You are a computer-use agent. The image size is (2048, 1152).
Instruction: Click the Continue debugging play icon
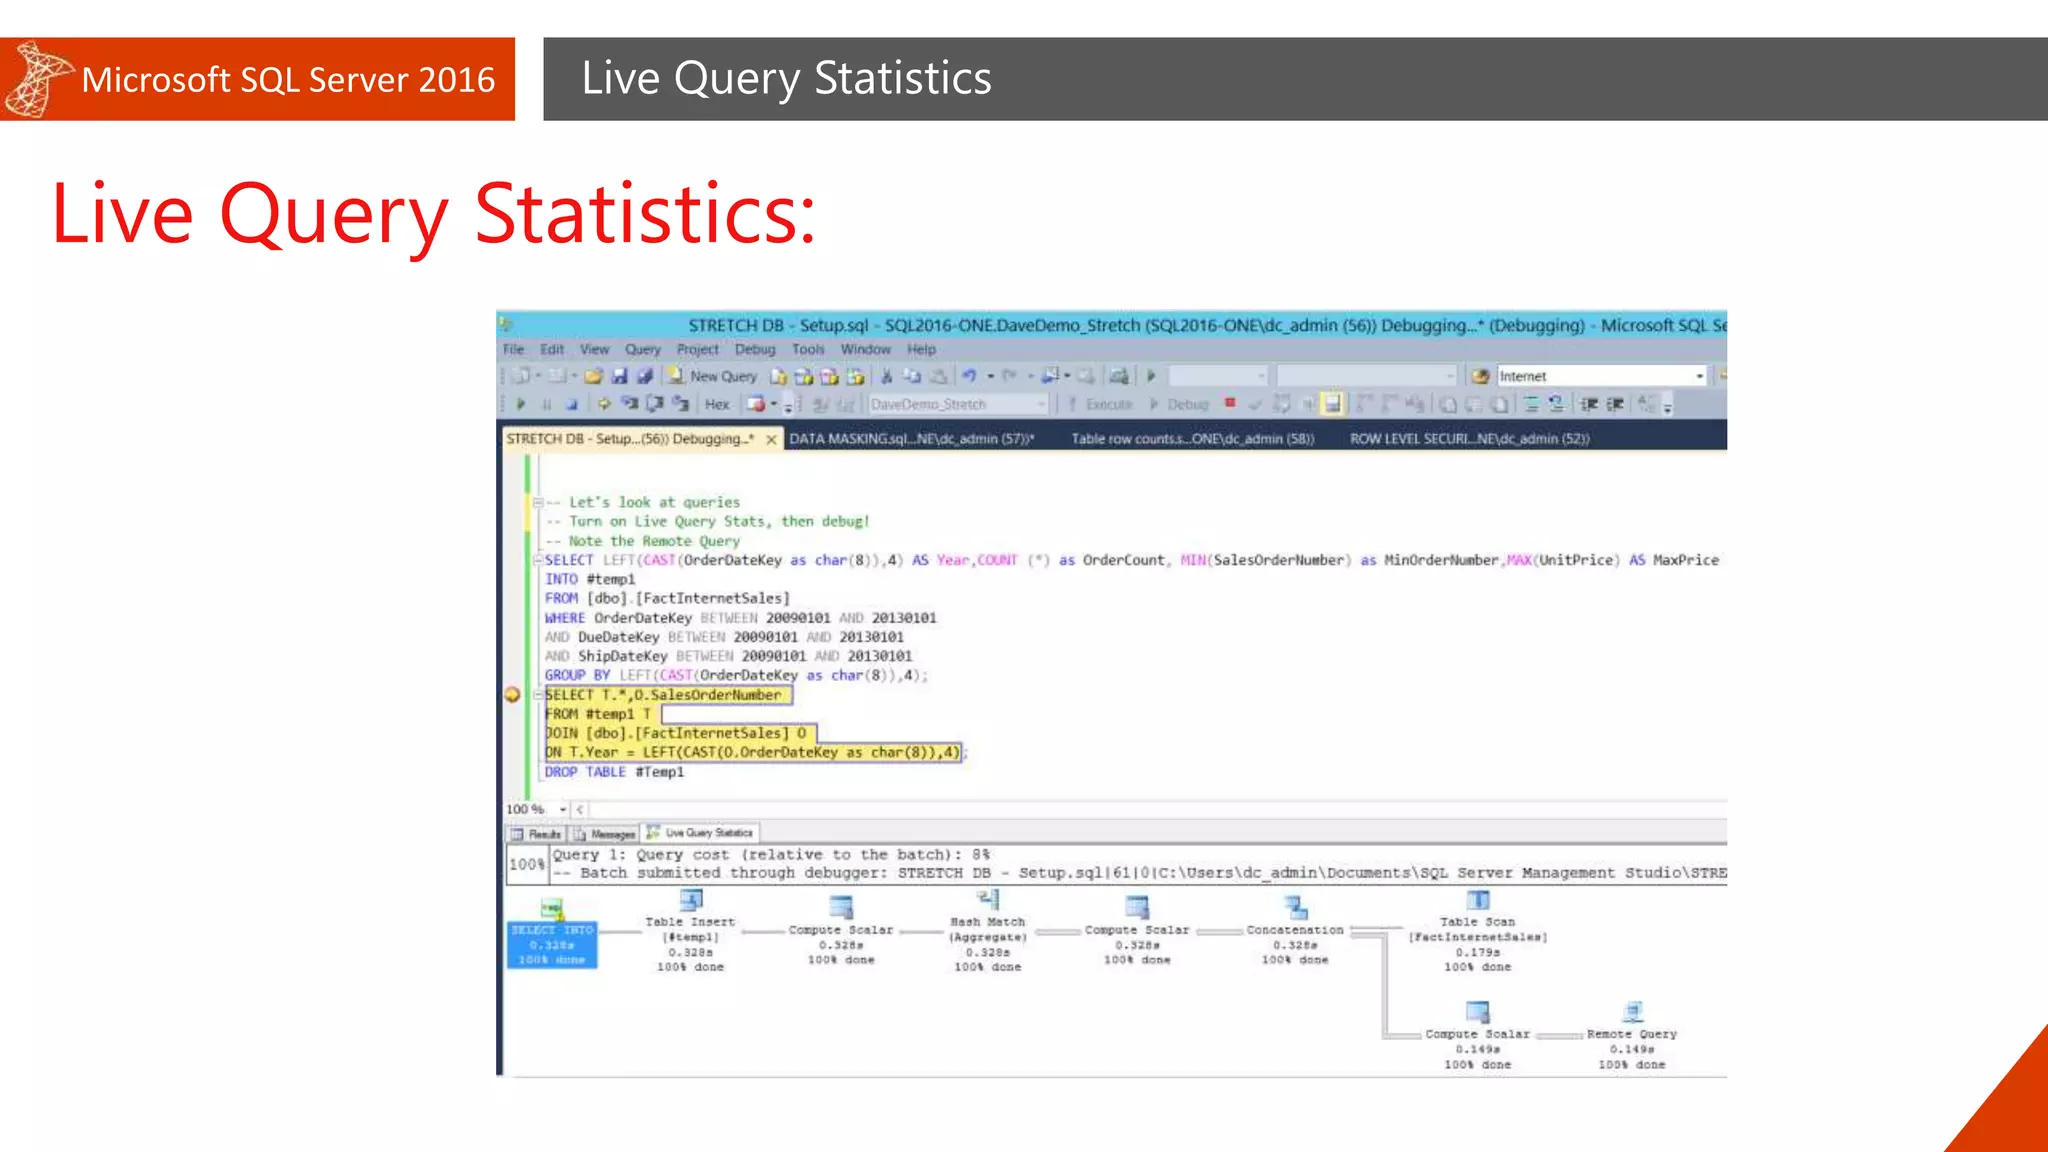pos(521,404)
